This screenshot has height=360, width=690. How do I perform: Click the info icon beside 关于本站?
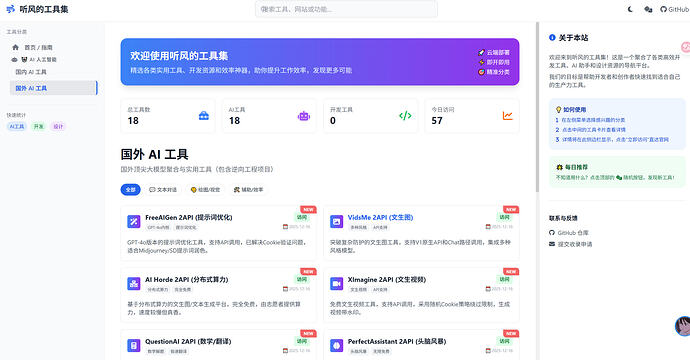[552, 38]
